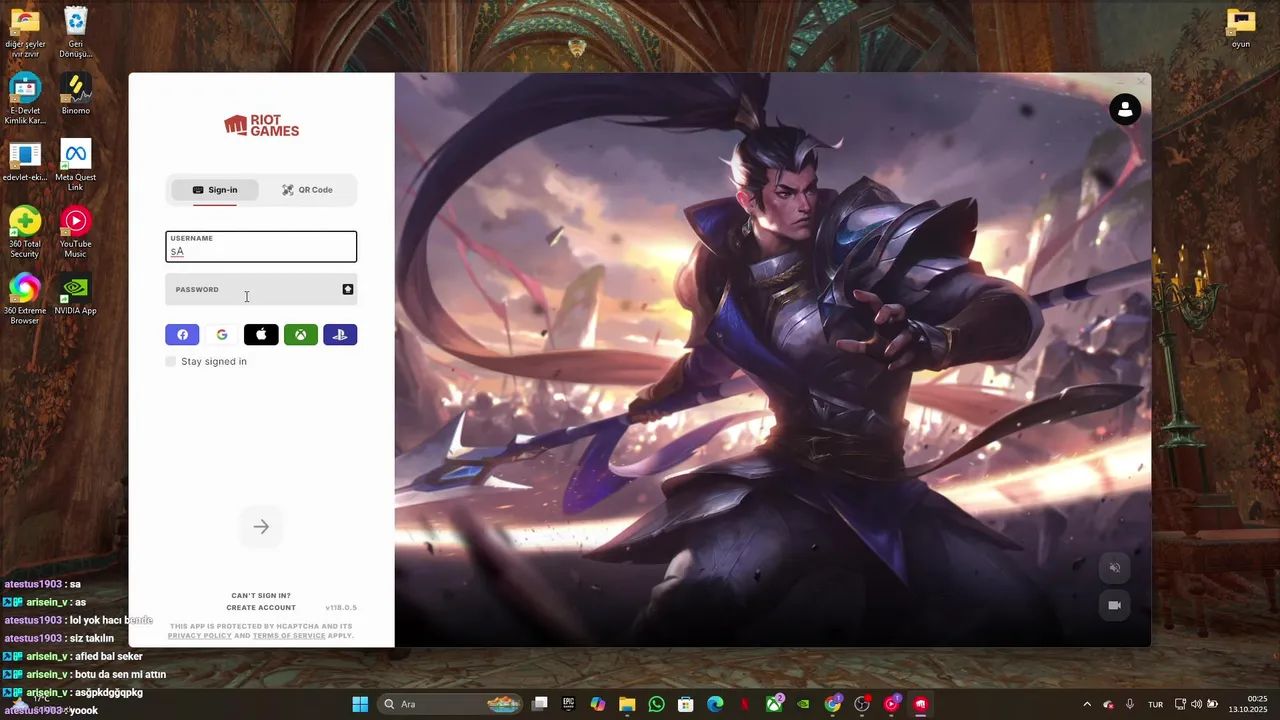Sign in with the Apple icon
Screen dimensions: 1280x720
click(261, 335)
